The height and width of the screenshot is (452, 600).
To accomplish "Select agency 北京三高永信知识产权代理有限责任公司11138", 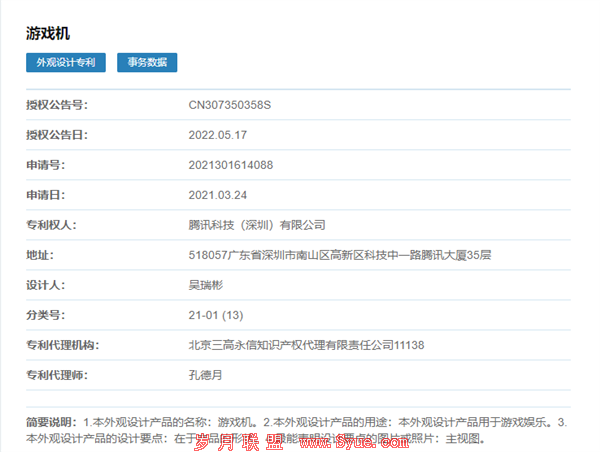I will [307, 345].
